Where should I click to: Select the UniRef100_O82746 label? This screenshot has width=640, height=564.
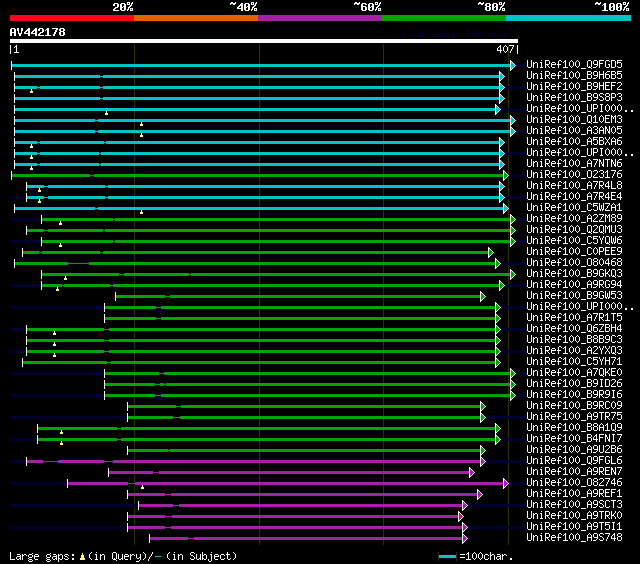pos(574,483)
